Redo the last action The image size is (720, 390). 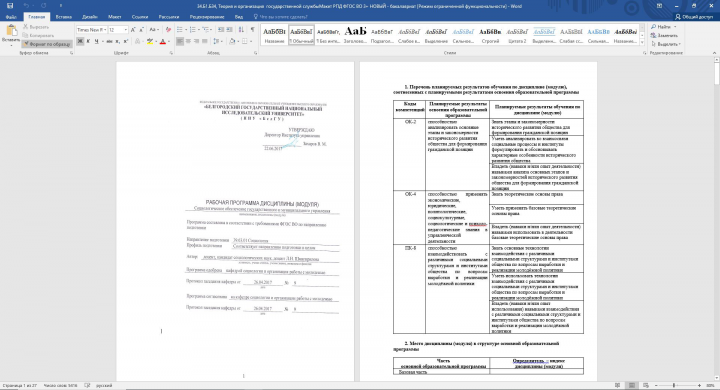pyautogui.click(x=44, y=6)
